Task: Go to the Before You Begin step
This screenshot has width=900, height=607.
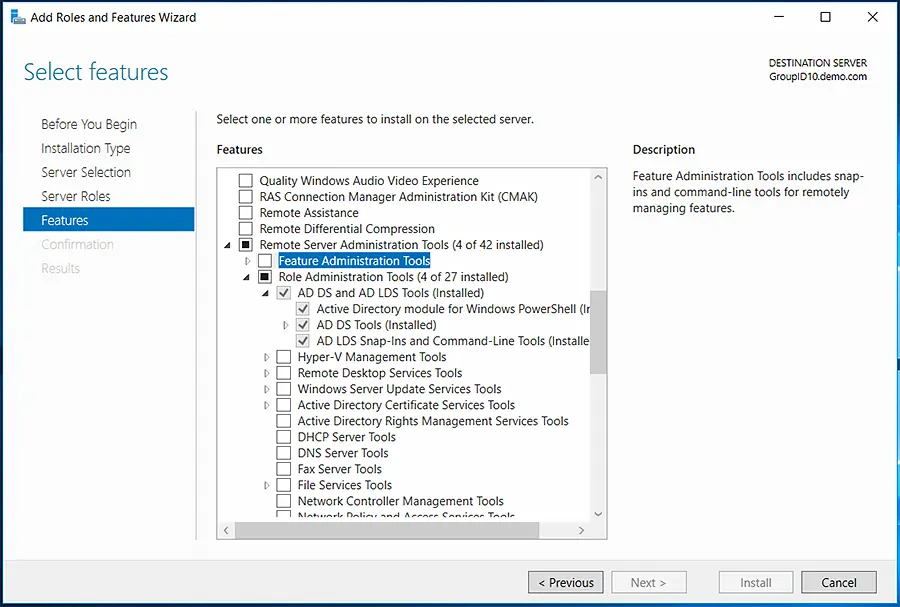Action: (x=89, y=124)
